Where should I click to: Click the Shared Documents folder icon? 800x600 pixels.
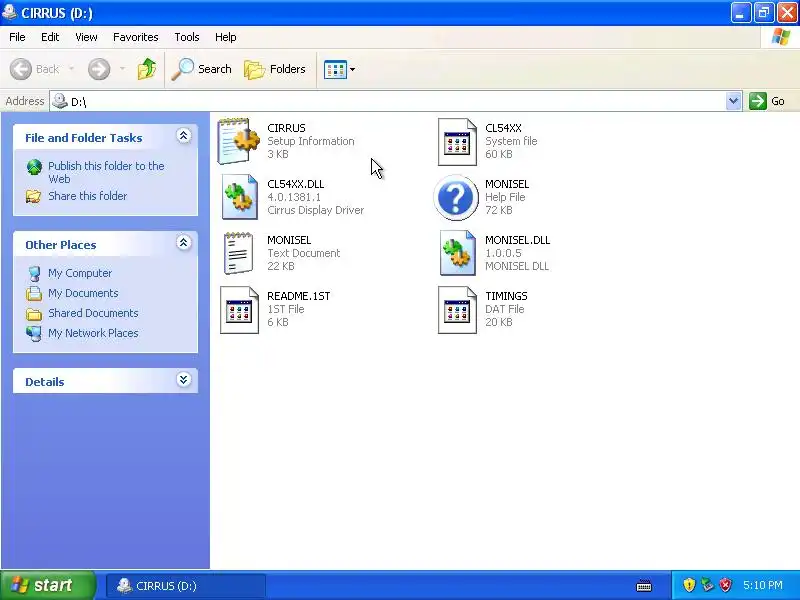pyautogui.click(x=34, y=314)
